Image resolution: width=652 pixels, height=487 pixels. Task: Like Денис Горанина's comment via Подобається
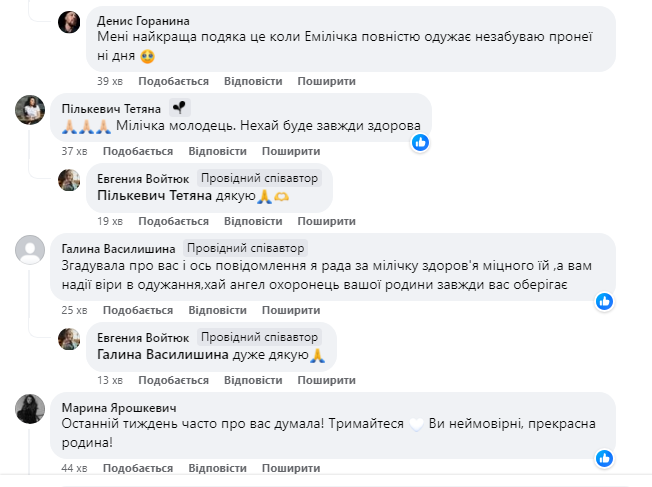(x=173, y=81)
